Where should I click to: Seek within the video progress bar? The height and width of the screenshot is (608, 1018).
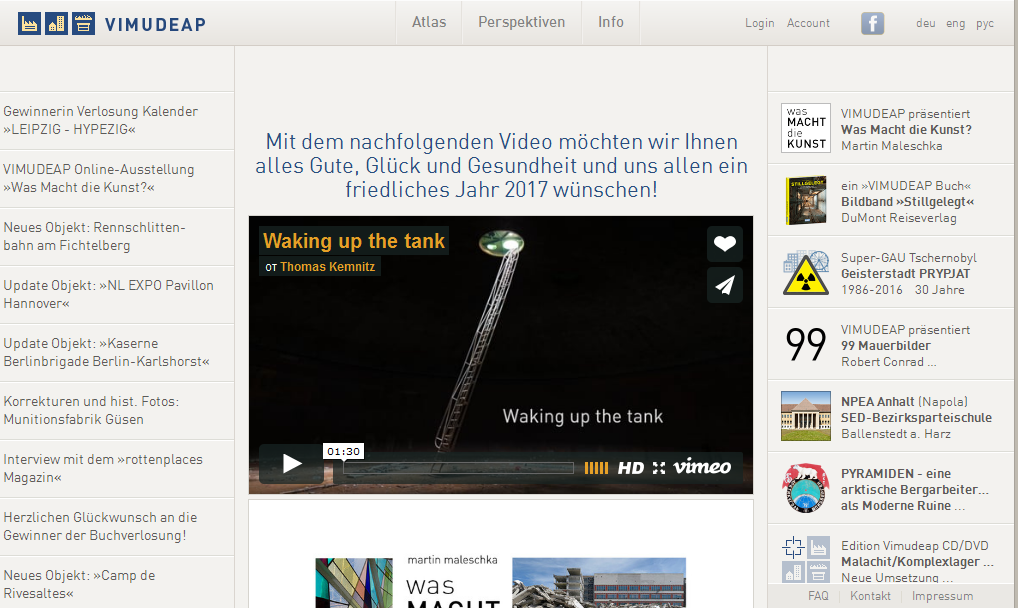(x=458, y=468)
